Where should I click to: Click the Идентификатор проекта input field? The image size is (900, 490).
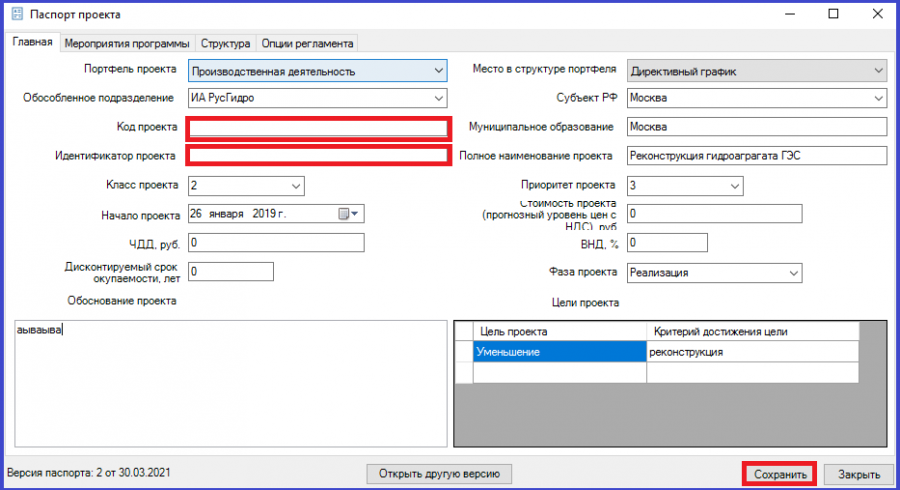pyautogui.click(x=318, y=155)
